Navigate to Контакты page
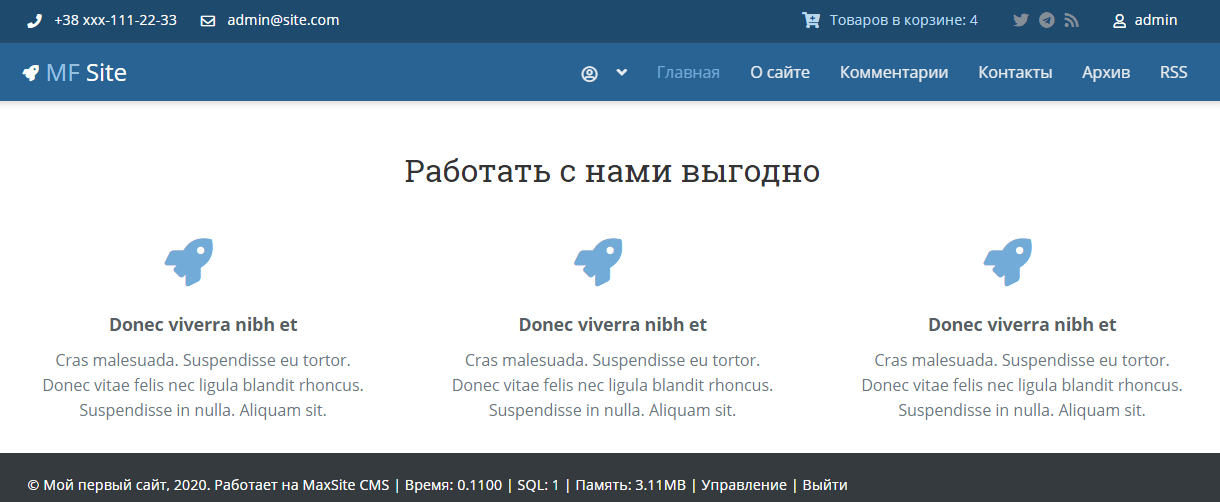 tap(1015, 72)
